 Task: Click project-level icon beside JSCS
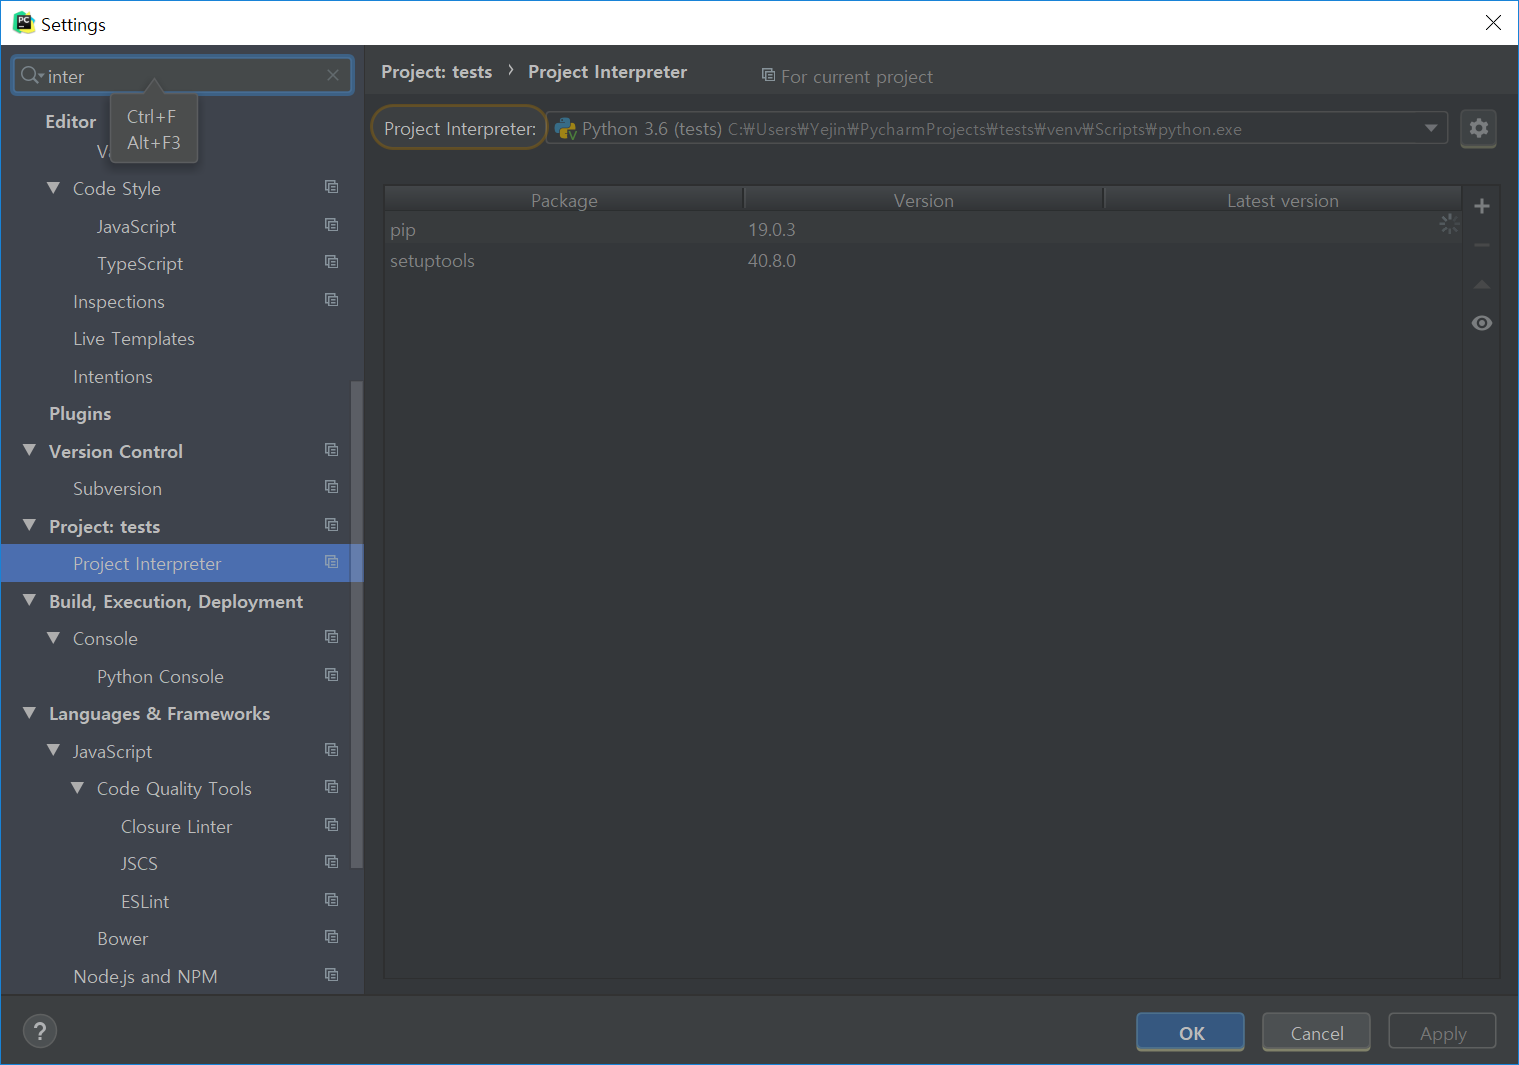point(332,862)
